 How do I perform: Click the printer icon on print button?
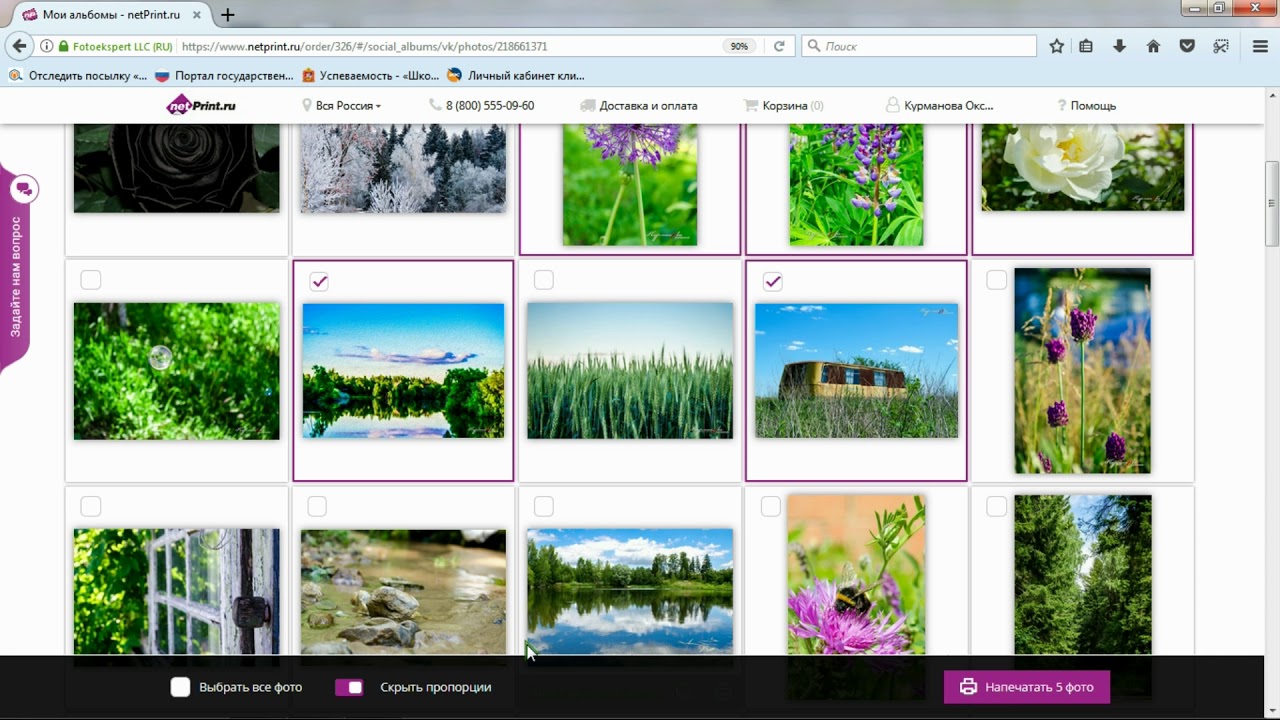[x=968, y=687]
